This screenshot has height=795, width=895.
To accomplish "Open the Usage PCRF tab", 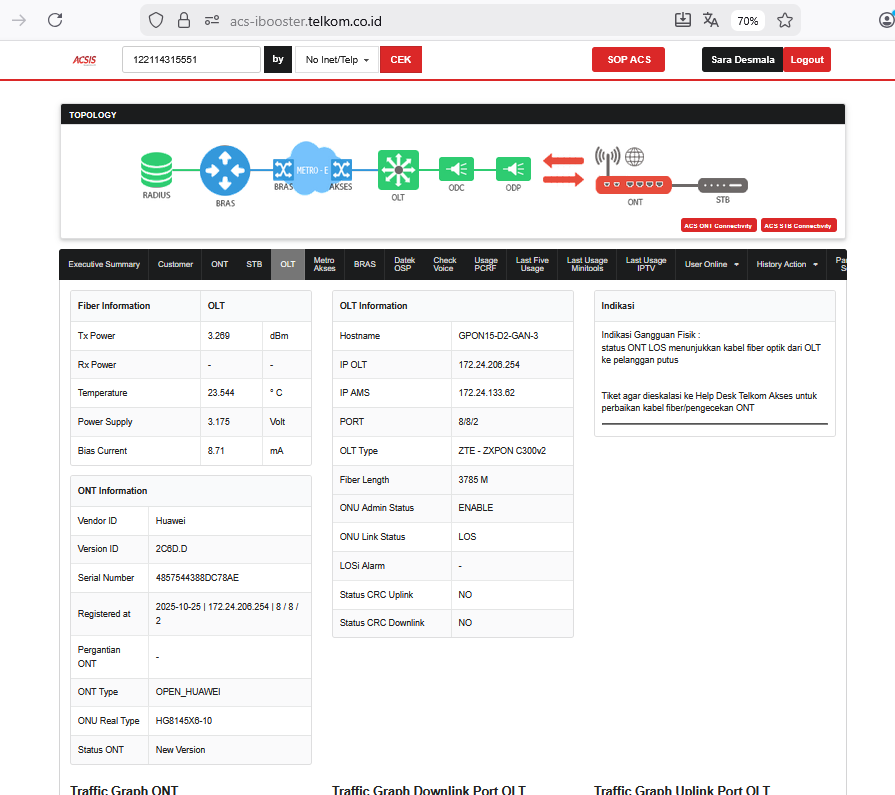I will coord(486,264).
